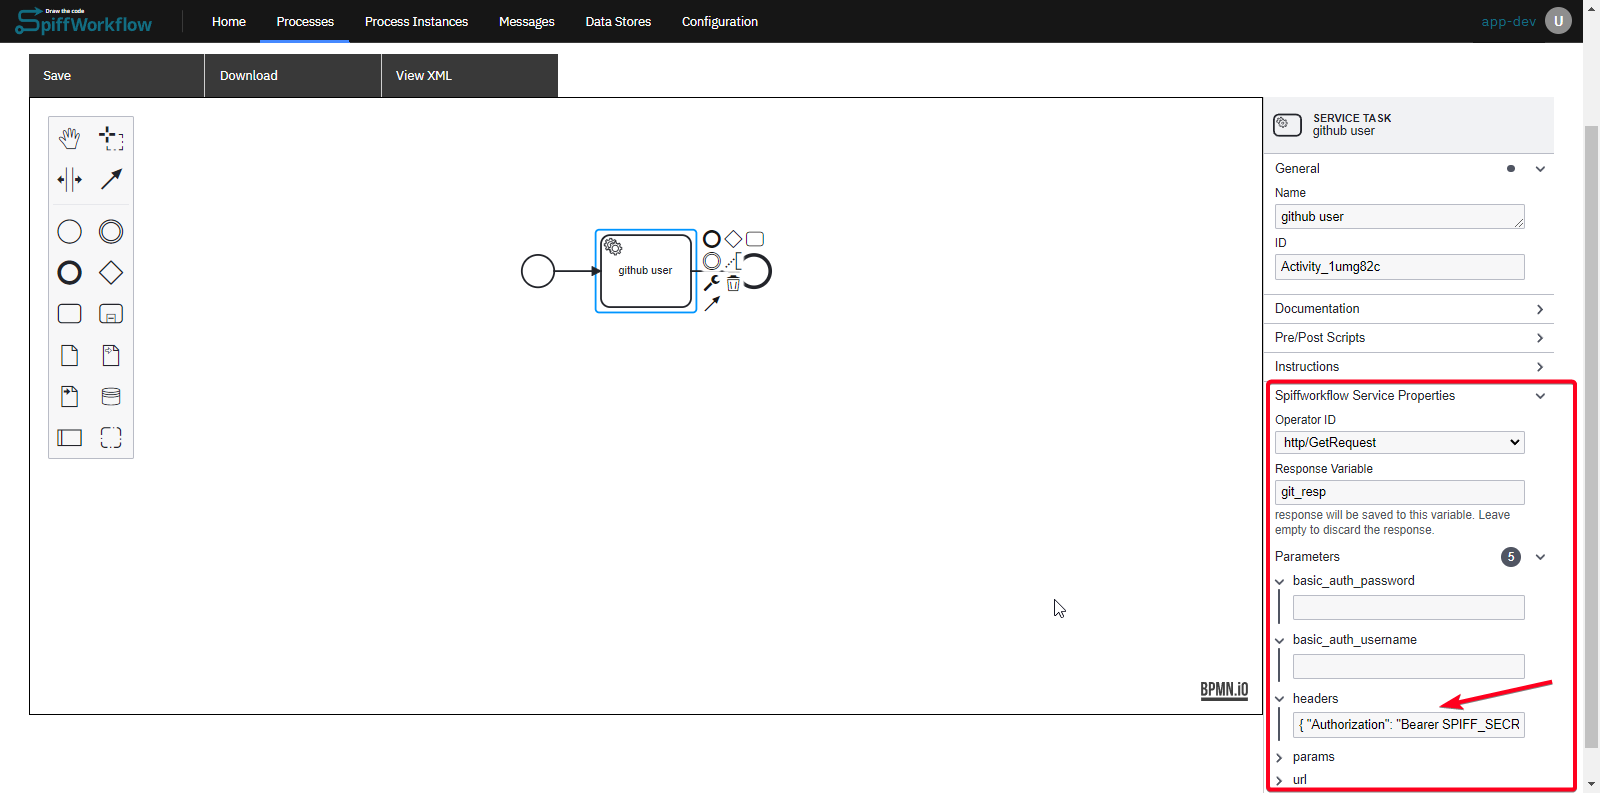Click the View XML button
Screen dimensions: 1600x793
(x=470, y=75)
